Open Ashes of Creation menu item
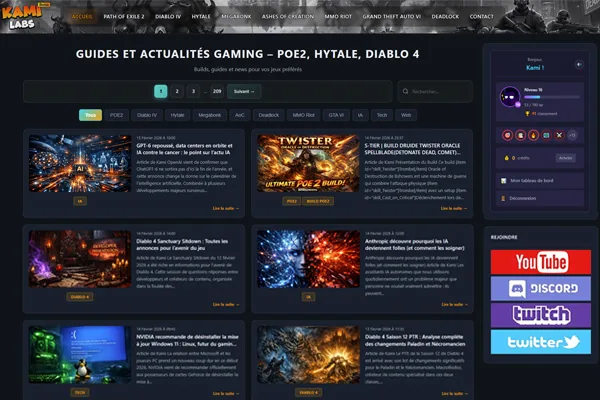Viewport: 600px width, 400px height. point(288,16)
